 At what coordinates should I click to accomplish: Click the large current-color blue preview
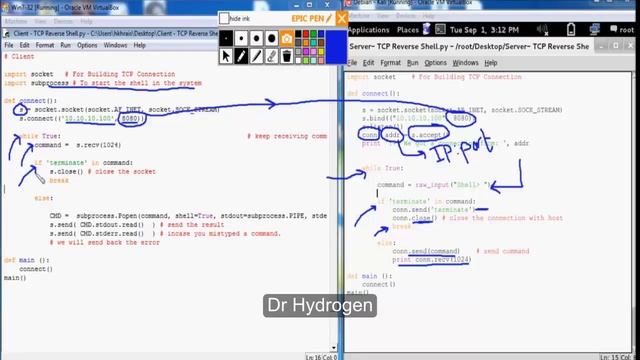(336, 47)
